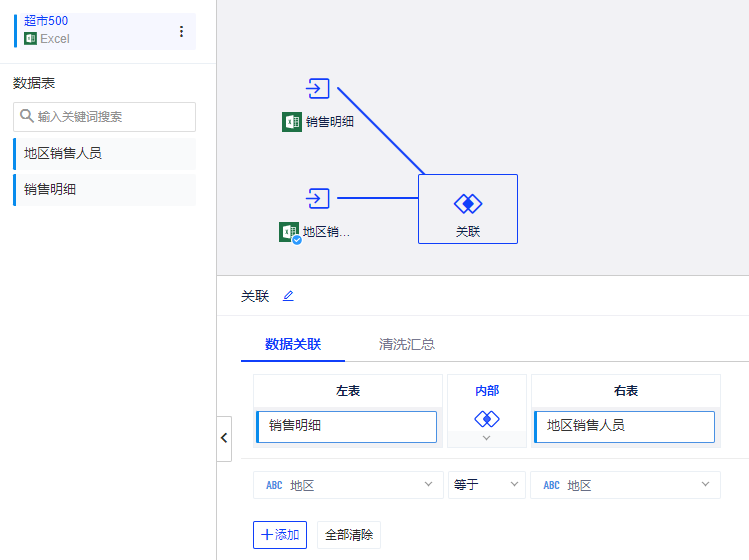Open the left table 地区 field dropdown

tap(347, 485)
